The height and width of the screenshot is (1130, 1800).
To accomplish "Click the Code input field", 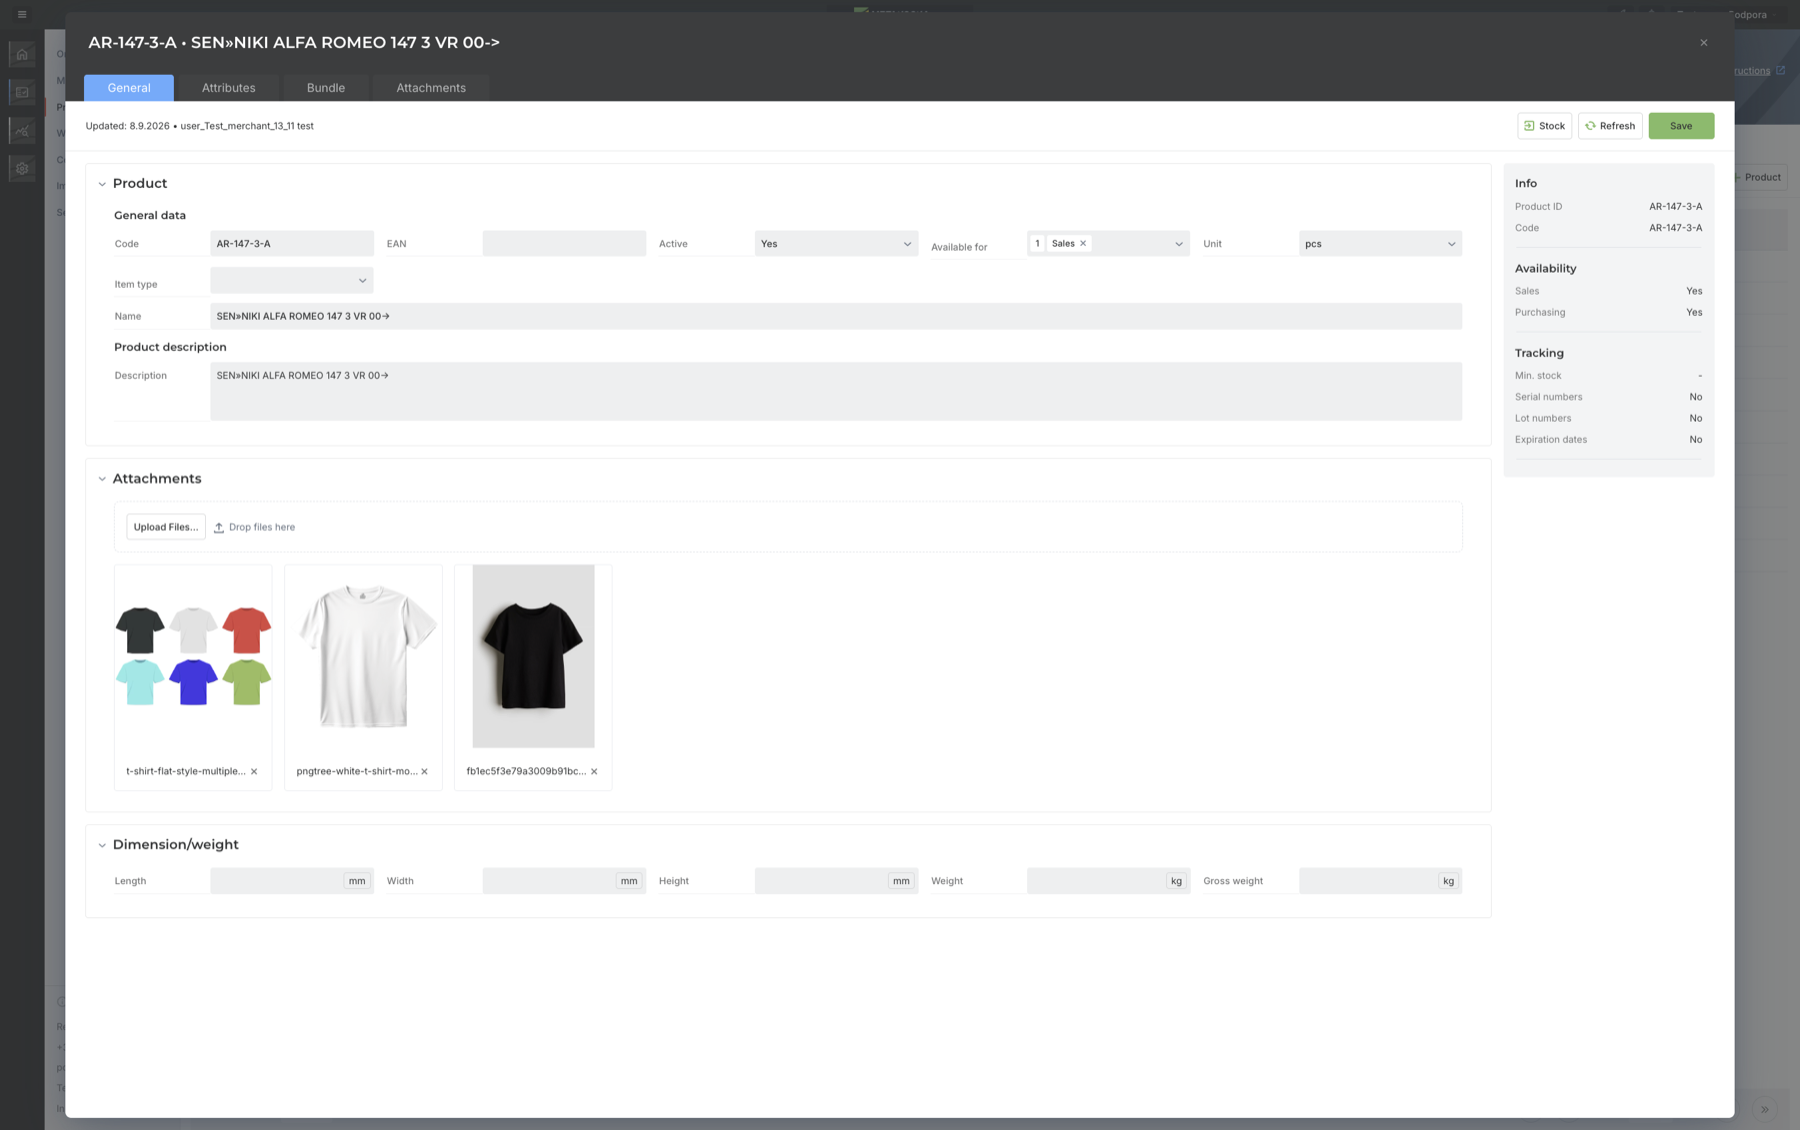I will tap(292, 244).
